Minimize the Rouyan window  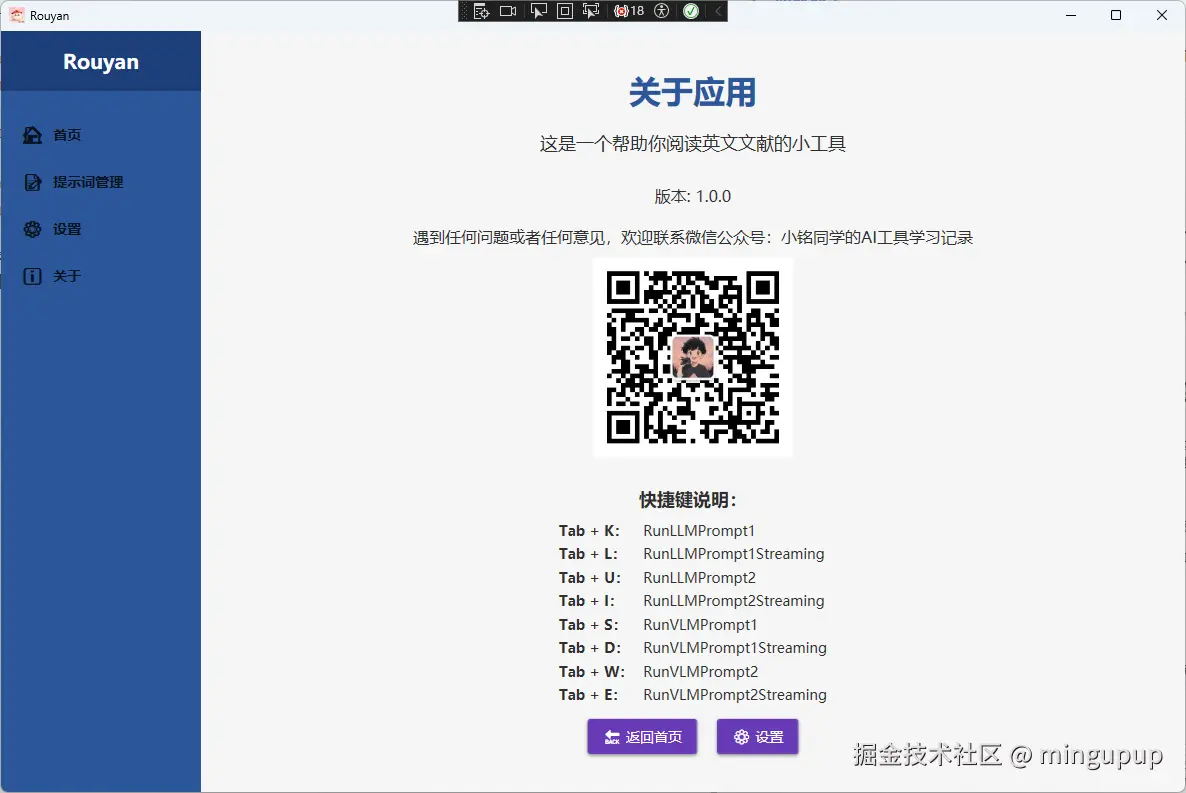point(1071,15)
